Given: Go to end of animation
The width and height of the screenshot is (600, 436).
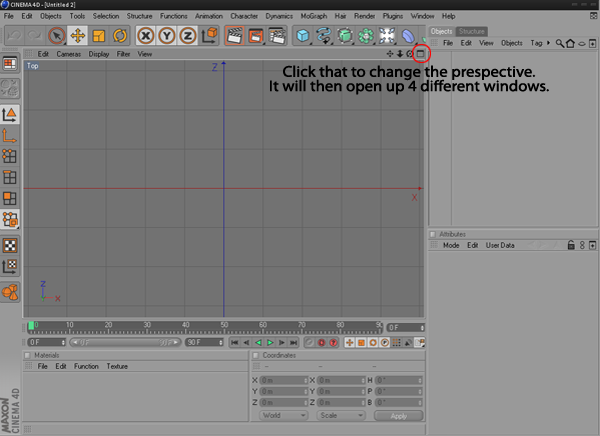Looking at the screenshot, I should (293, 343).
